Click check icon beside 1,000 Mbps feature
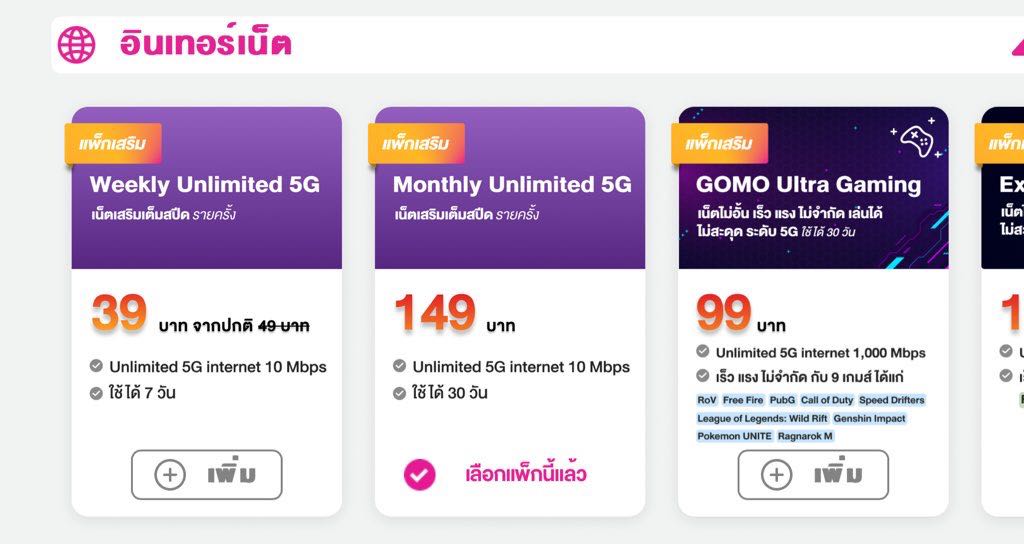Screen dimensions: 1024x544 [x=703, y=352]
